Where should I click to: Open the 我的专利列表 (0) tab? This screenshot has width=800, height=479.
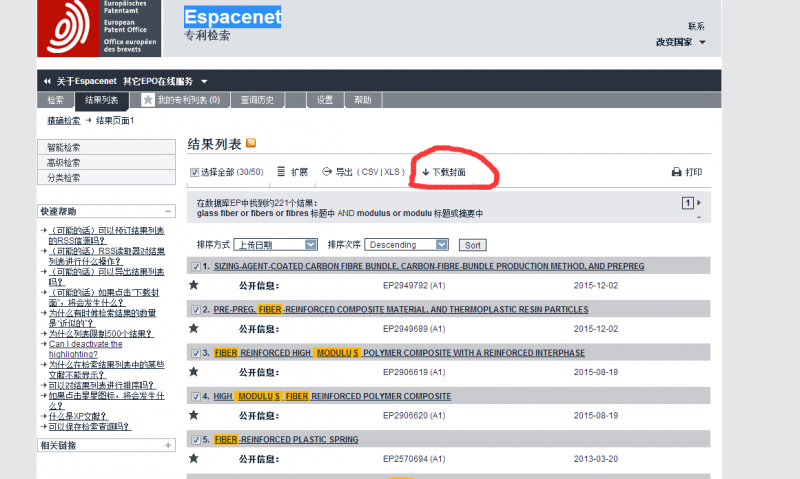click(181, 100)
